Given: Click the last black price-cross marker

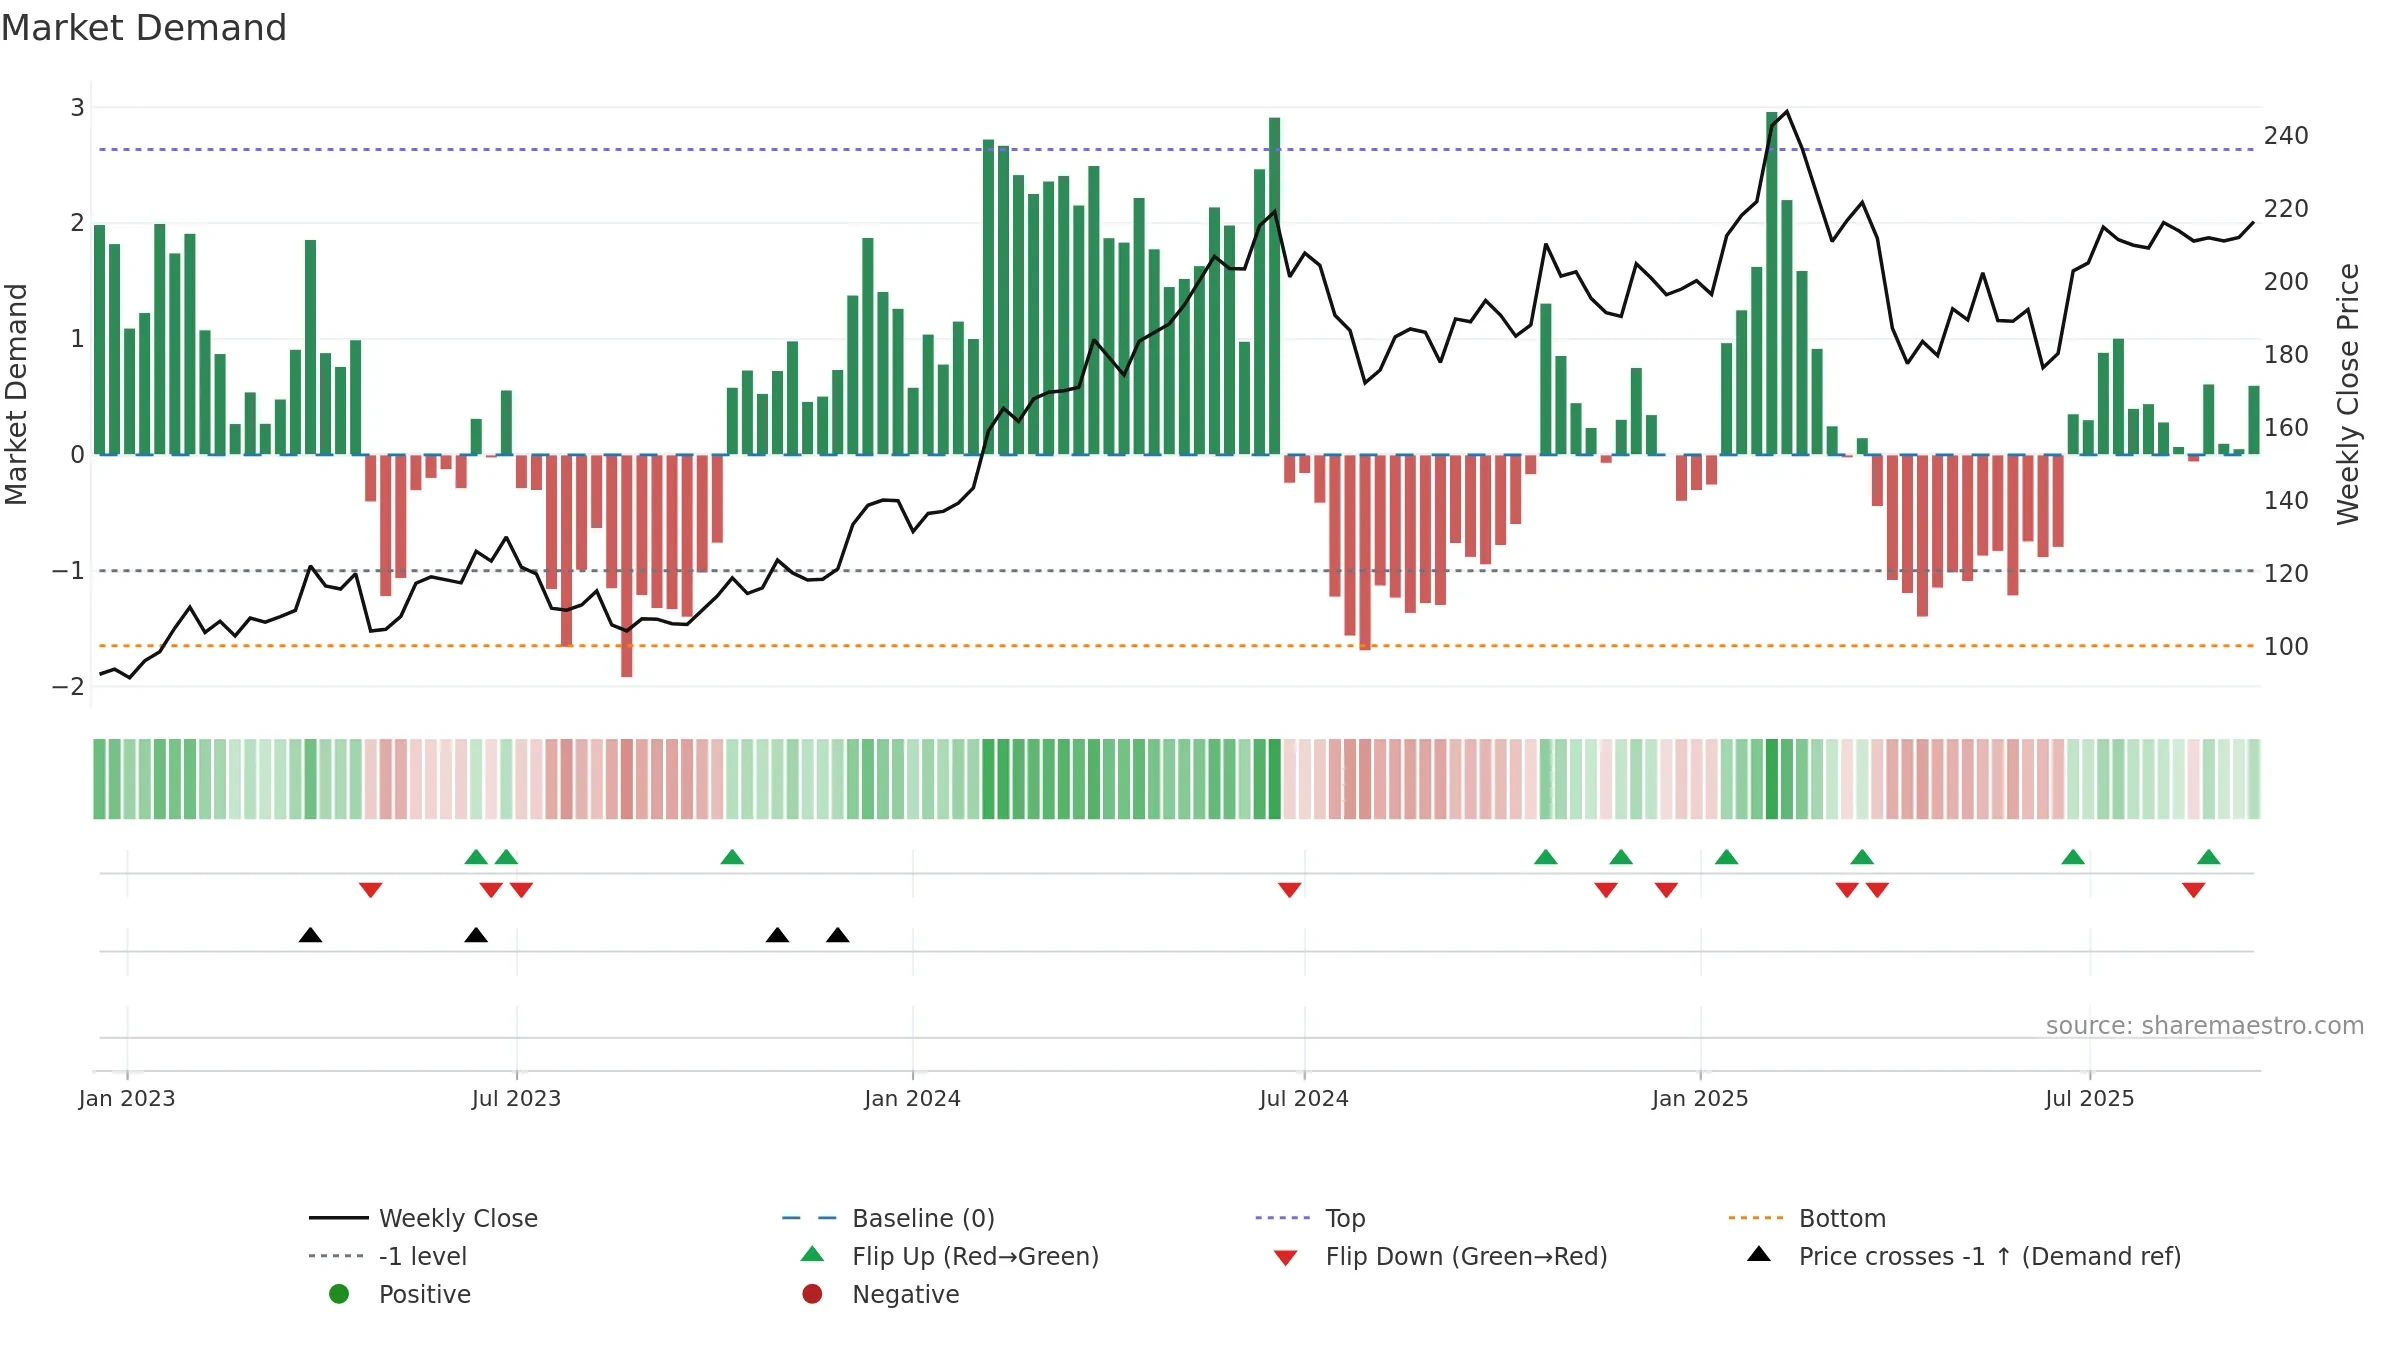Looking at the screenshot, I should point(838,935).
